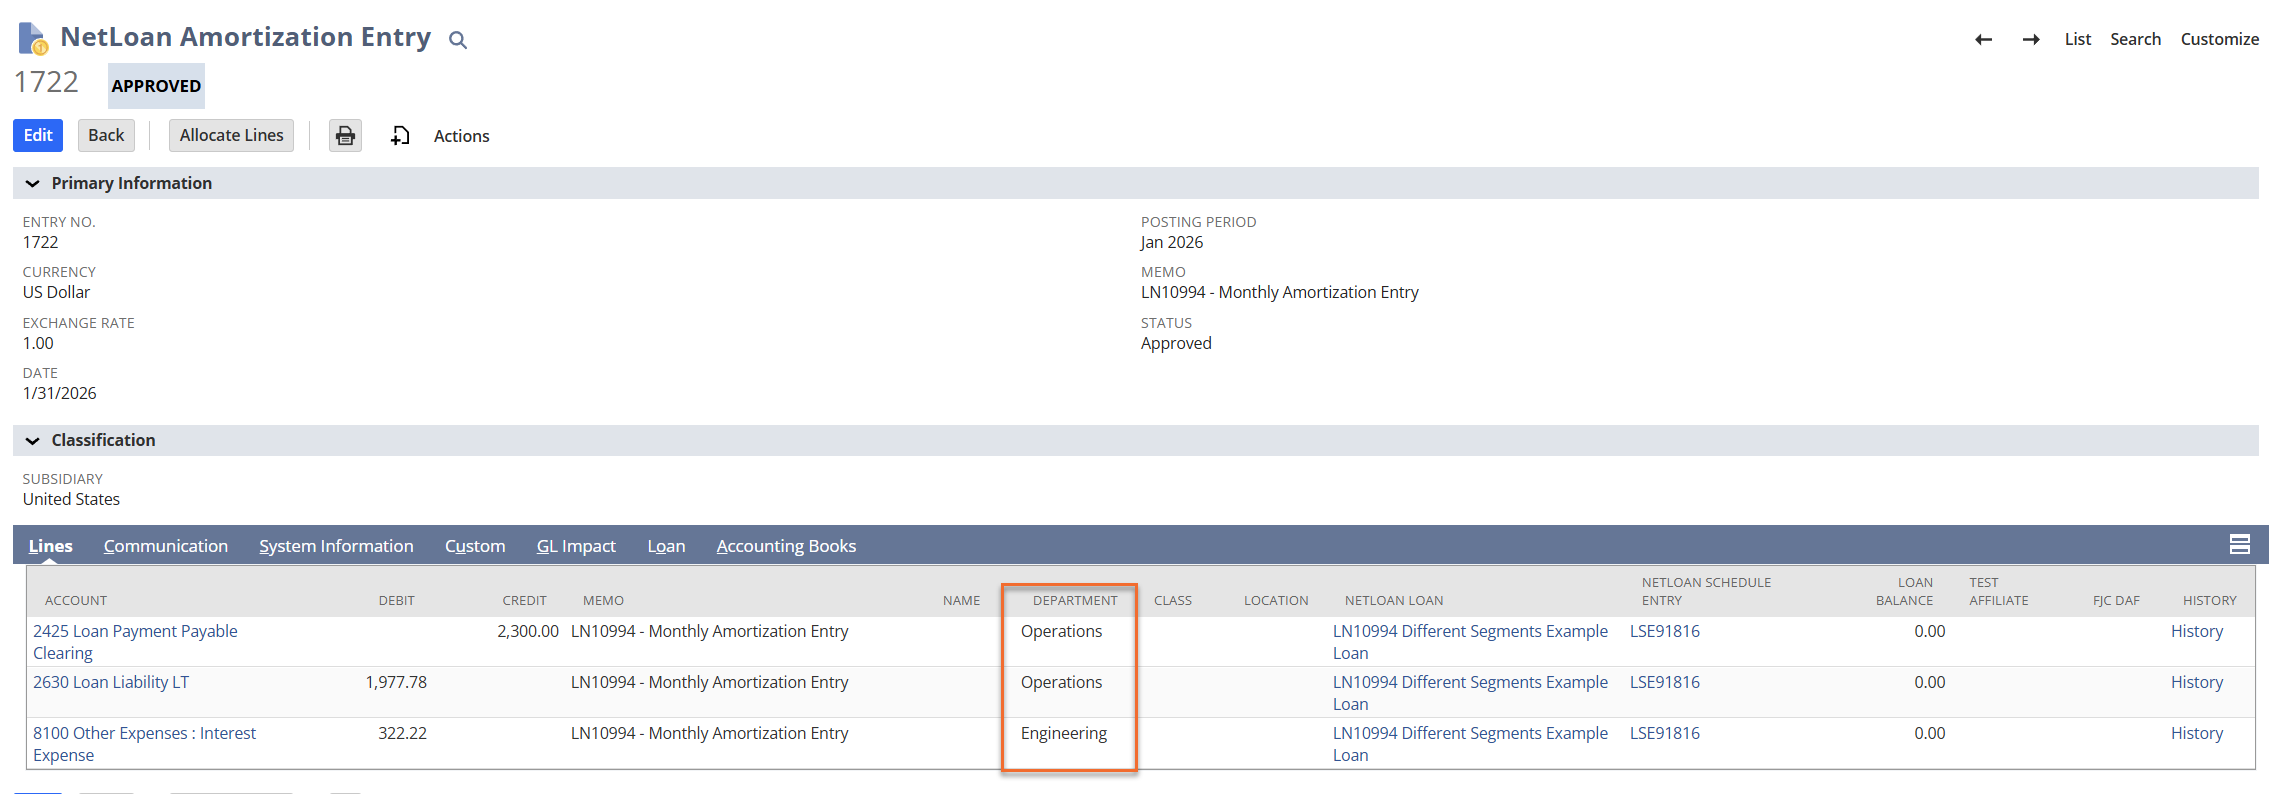Click the blue Edit button

(x=38, y=135)
